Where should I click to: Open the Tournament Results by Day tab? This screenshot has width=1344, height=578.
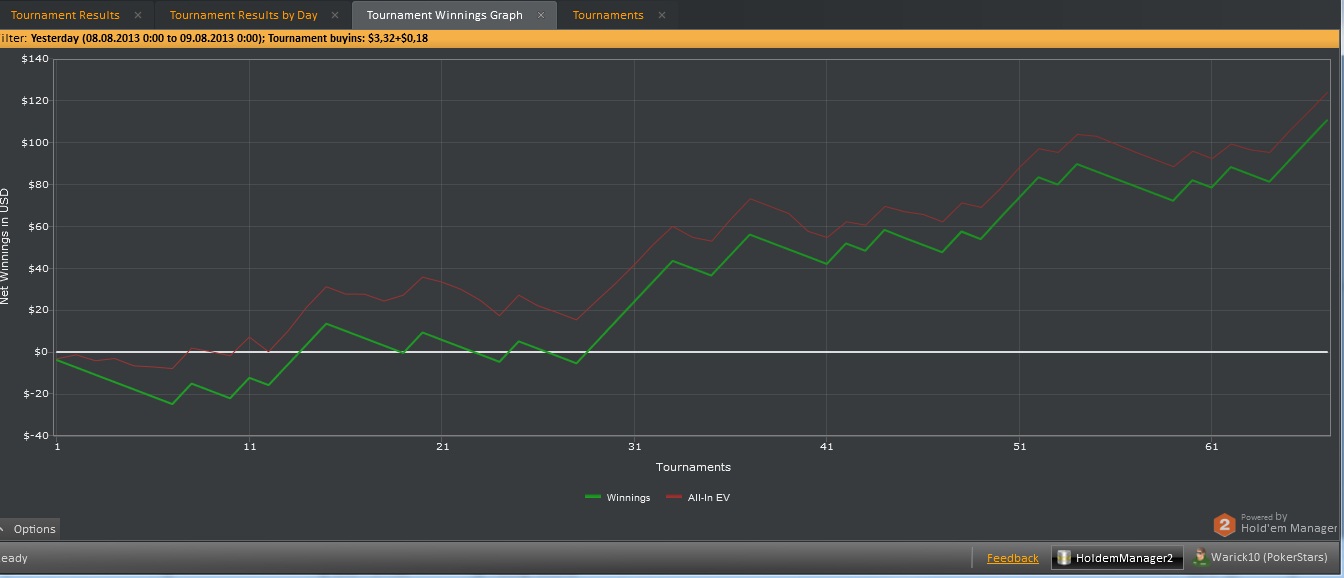[243, 15]
